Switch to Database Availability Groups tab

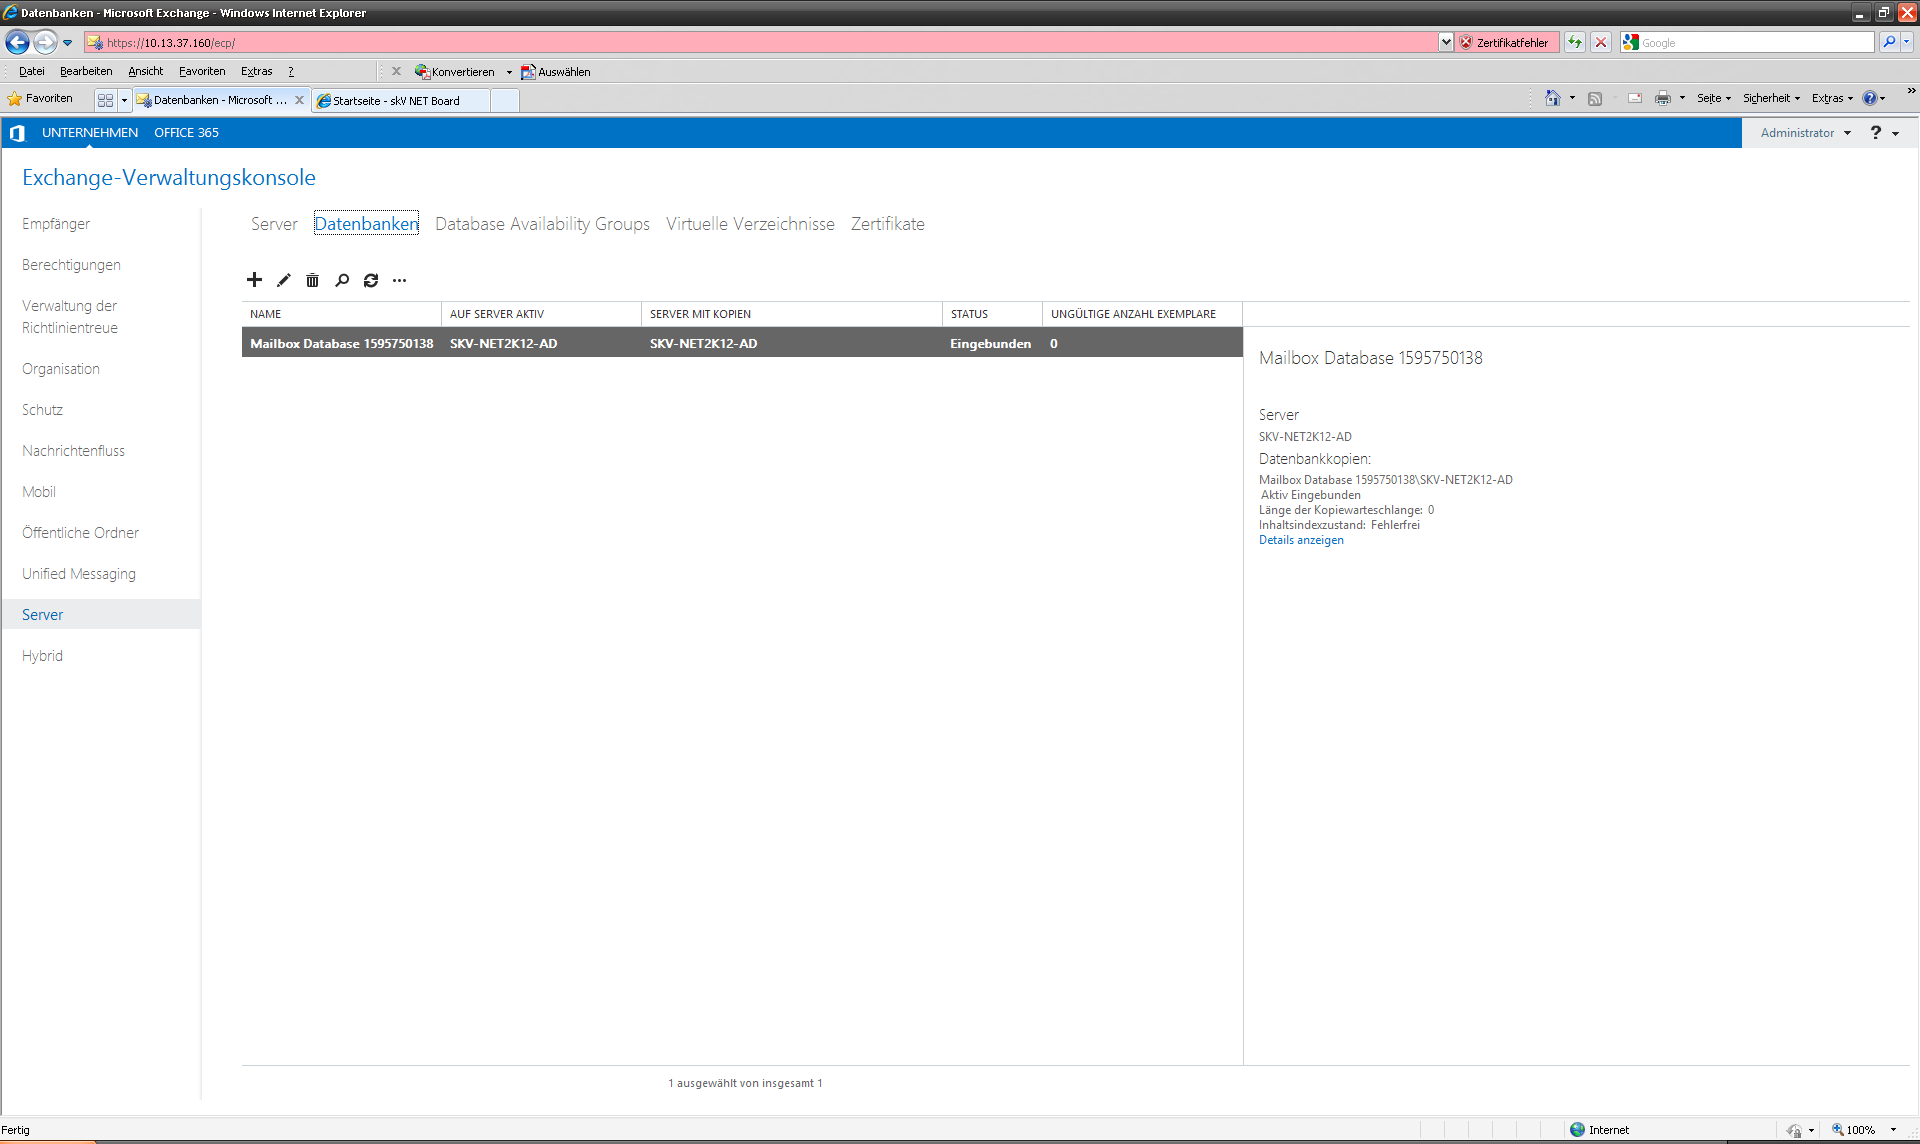pos(542,224)
